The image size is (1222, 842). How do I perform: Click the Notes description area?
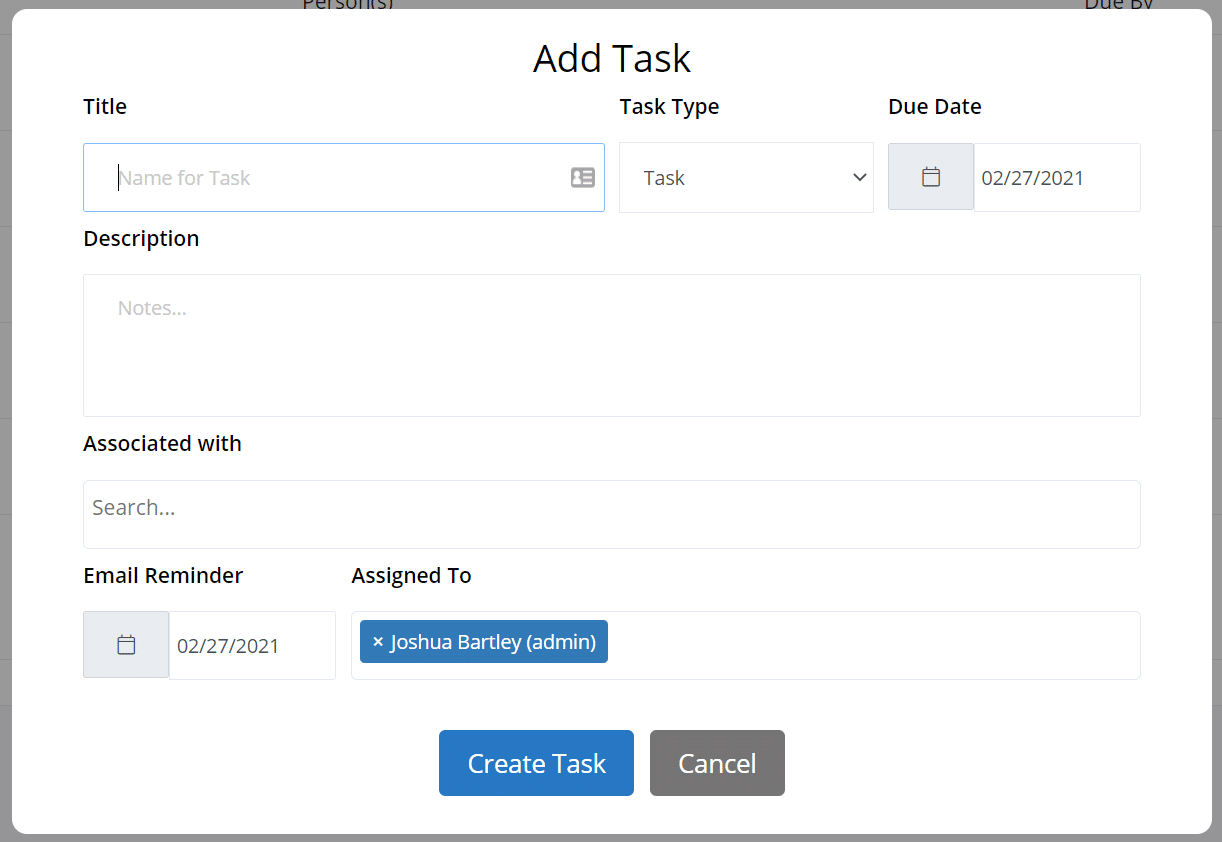click(x=611, y=345)
